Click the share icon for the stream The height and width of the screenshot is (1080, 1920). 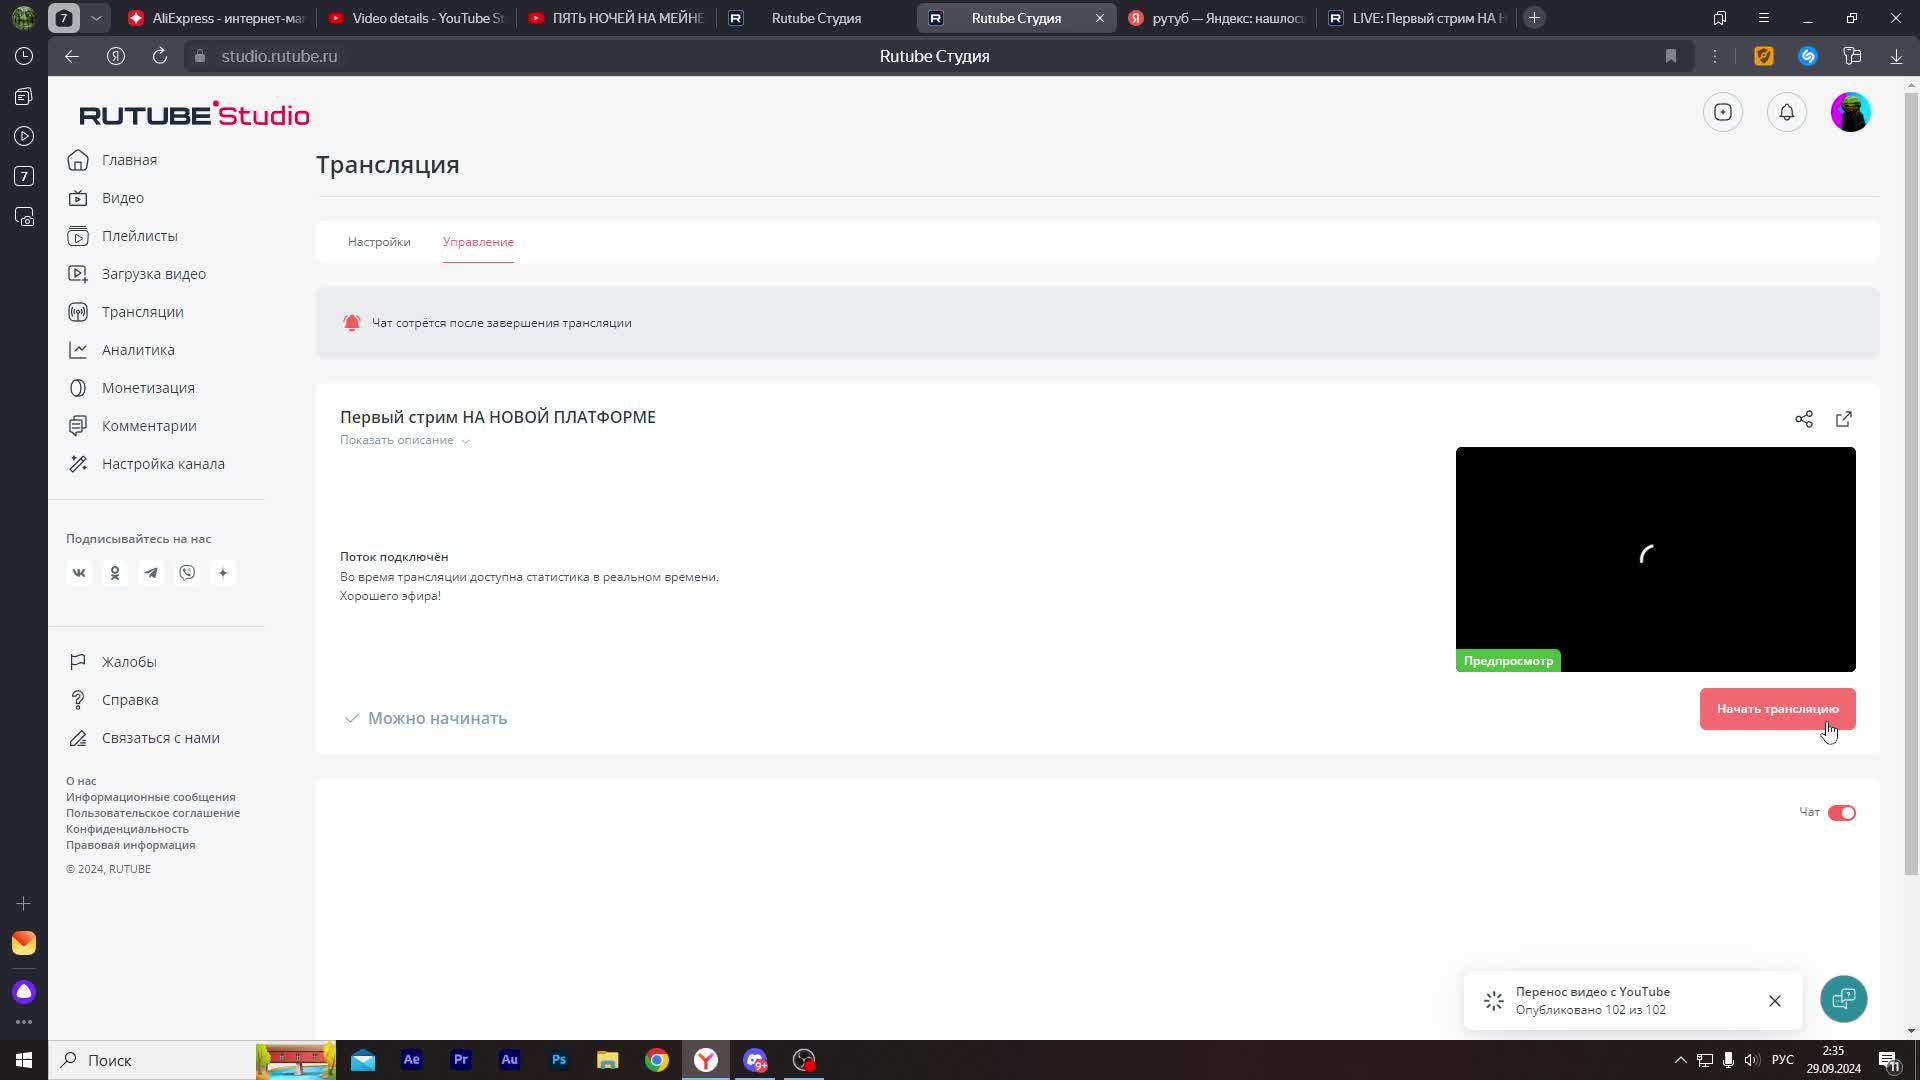(x=1803, y=419)
